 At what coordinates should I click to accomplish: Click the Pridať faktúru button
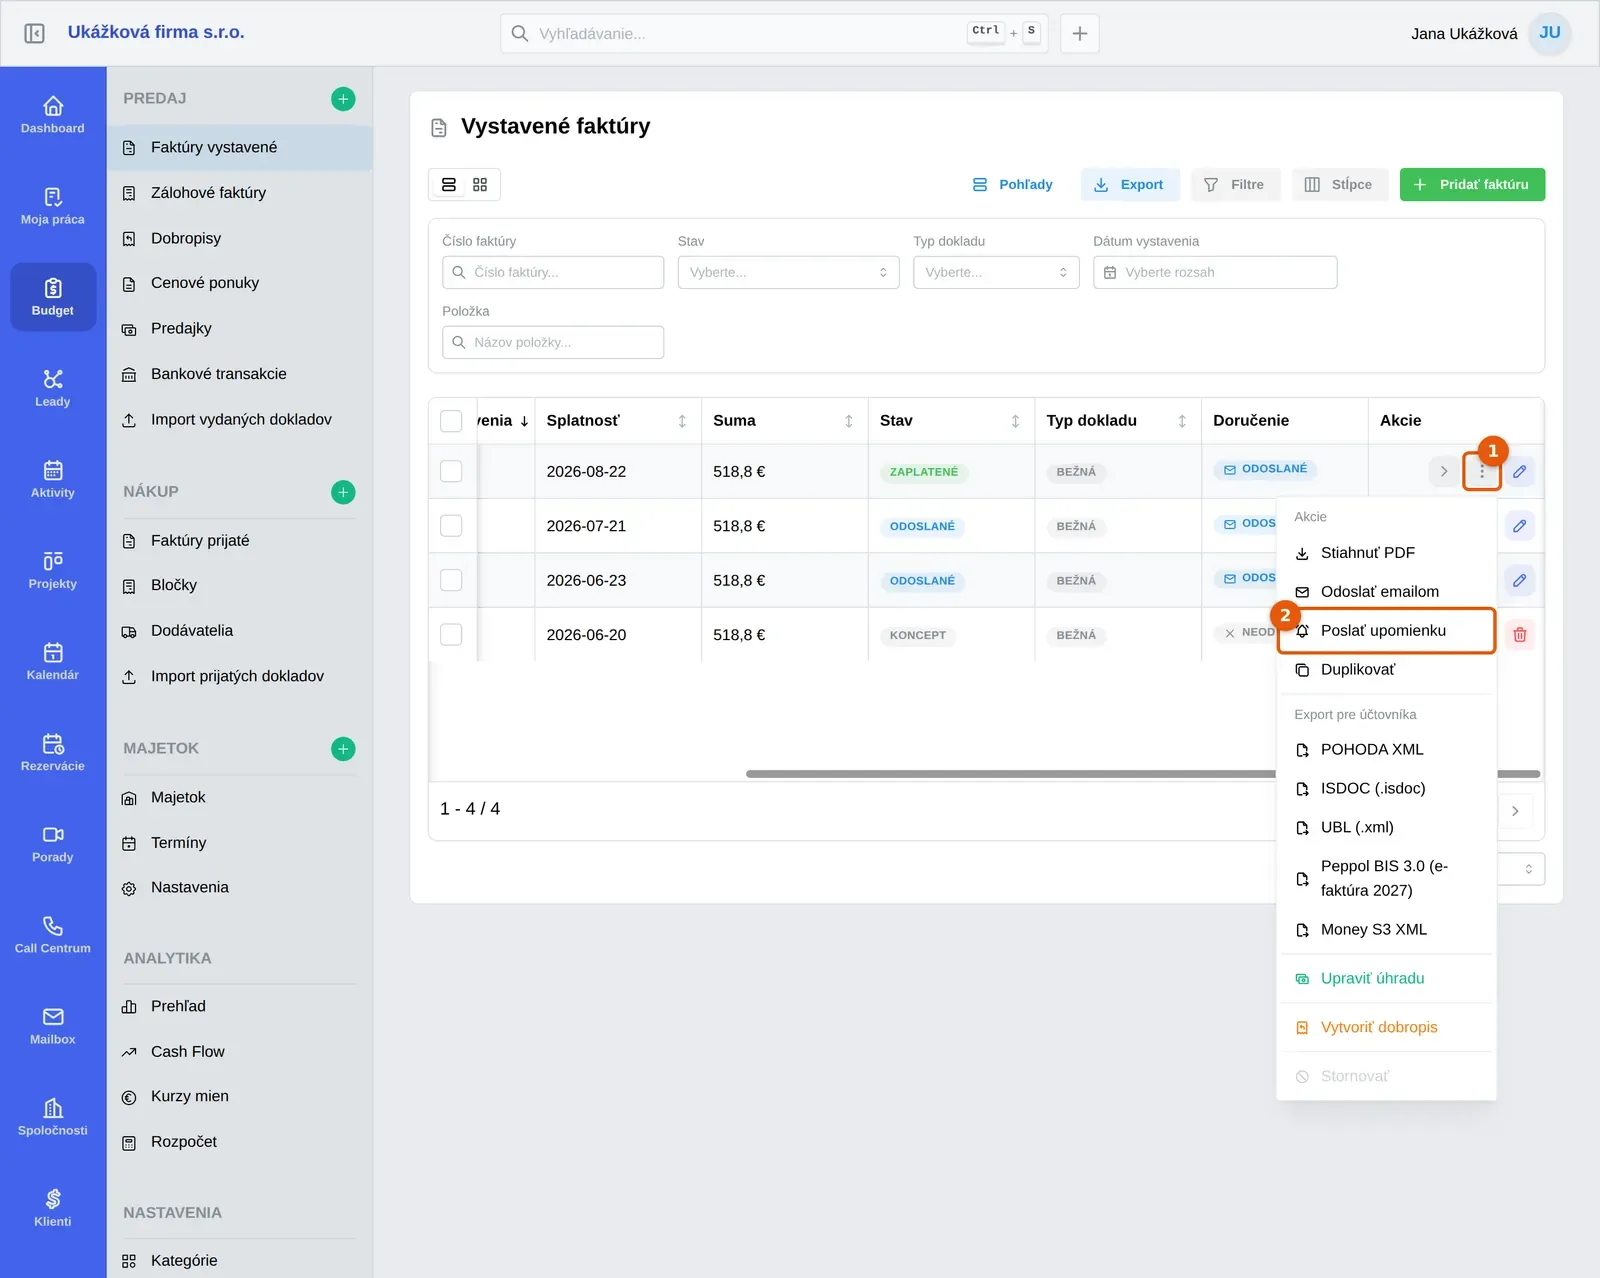(x=1472, y=184)
